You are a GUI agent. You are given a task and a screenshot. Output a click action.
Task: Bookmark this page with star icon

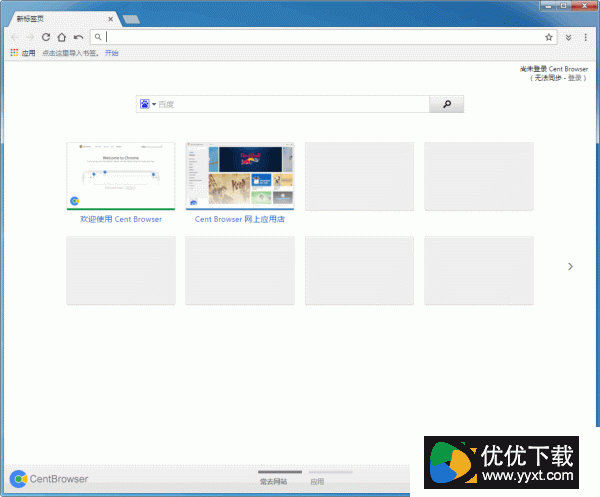tap(549, 37)
